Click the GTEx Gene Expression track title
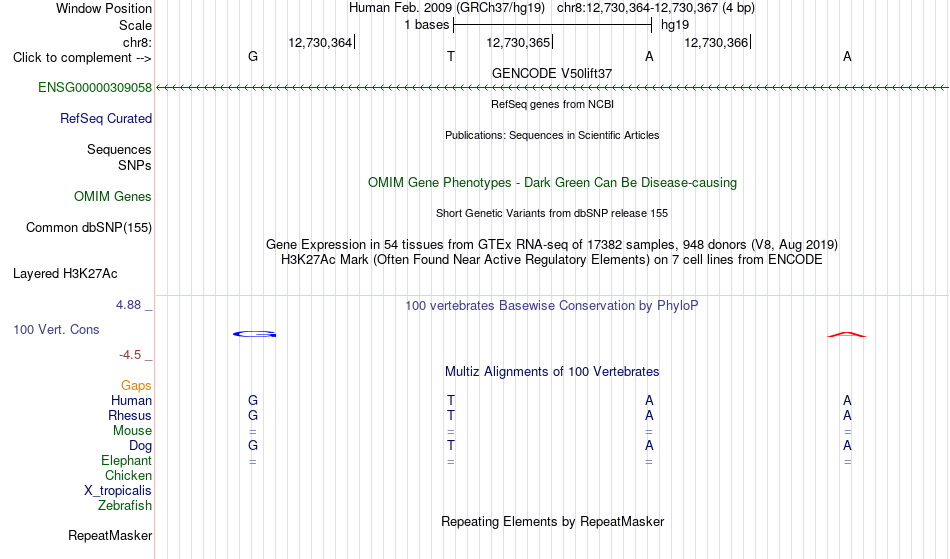This screenshot has height=559, width=950. click(x=552, y=245)
